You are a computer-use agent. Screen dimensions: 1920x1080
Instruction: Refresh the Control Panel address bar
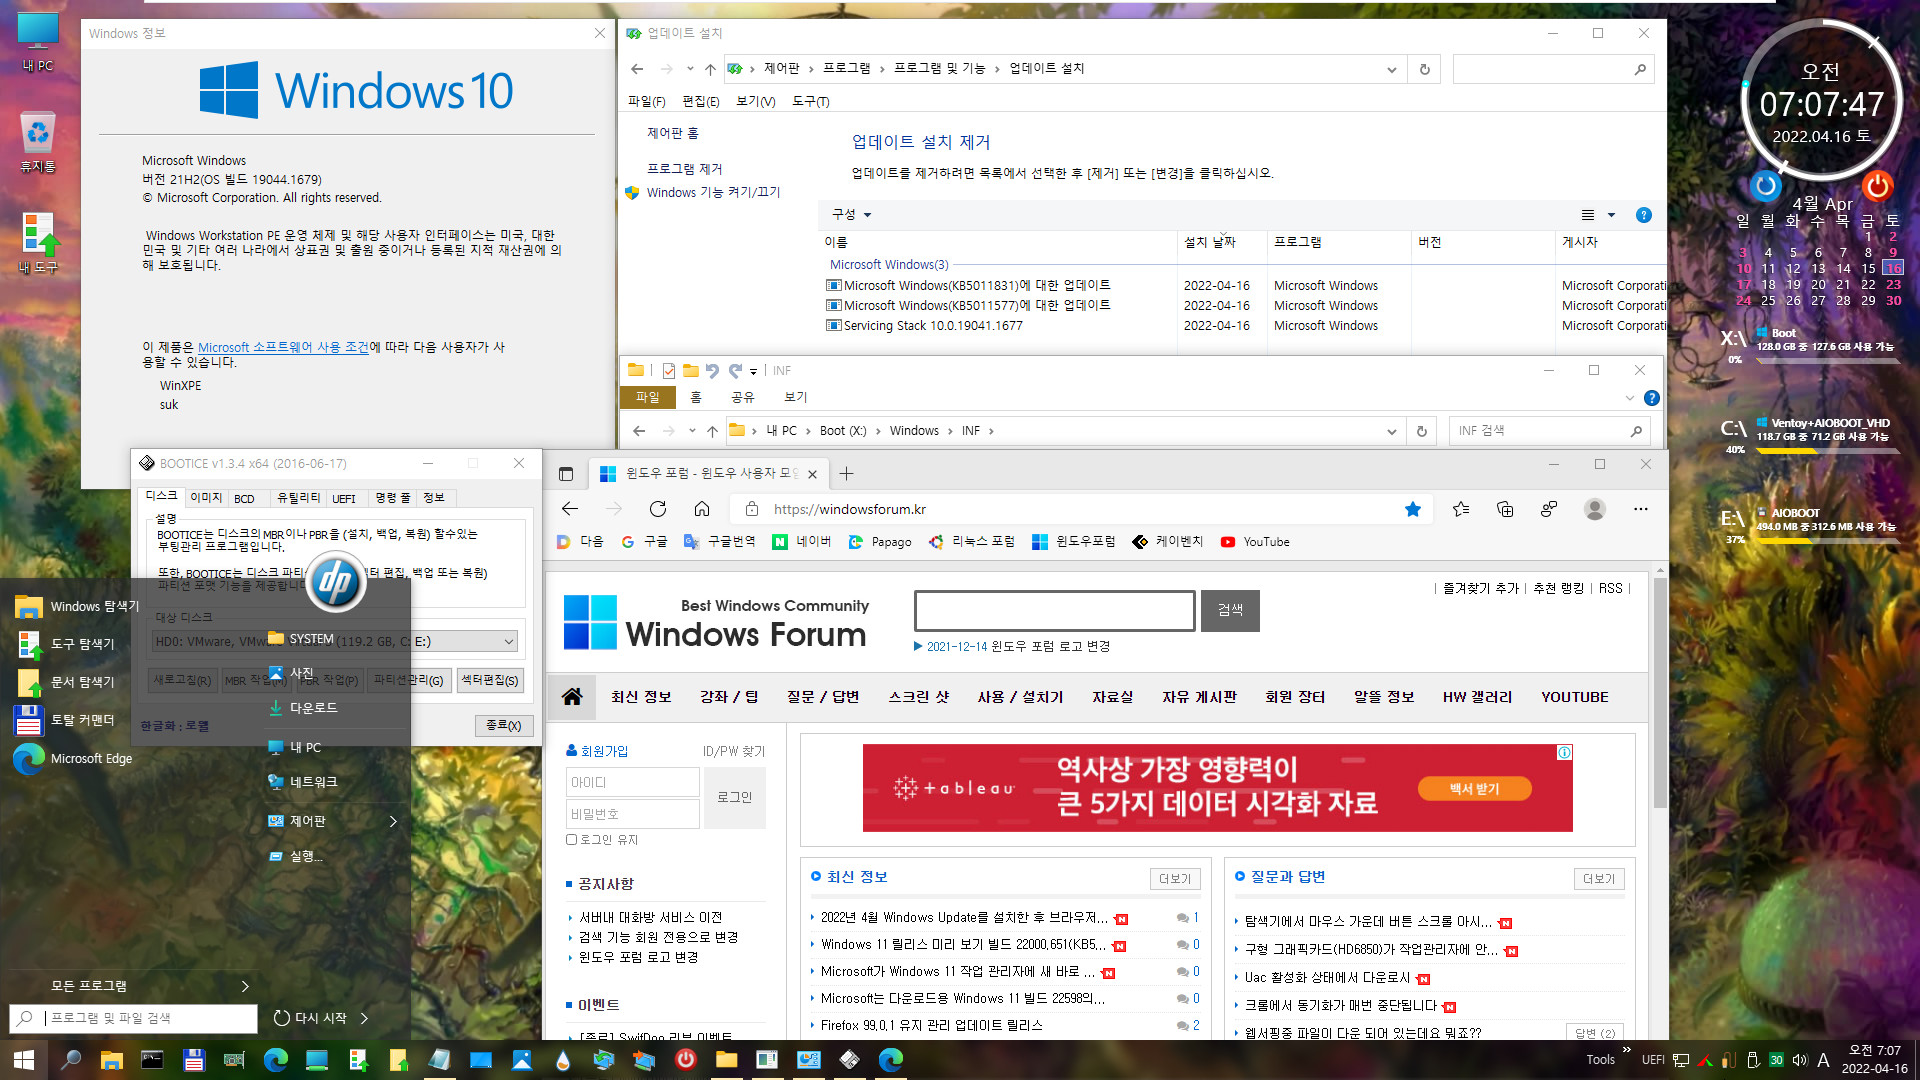tap(1424, 69)
